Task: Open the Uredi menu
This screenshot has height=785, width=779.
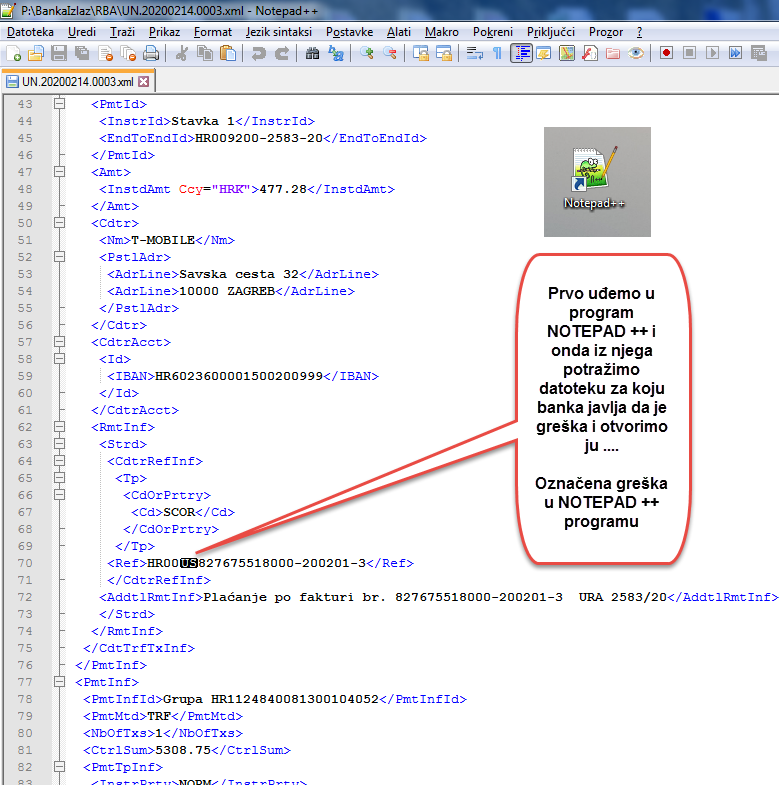Action: [82, 32]
